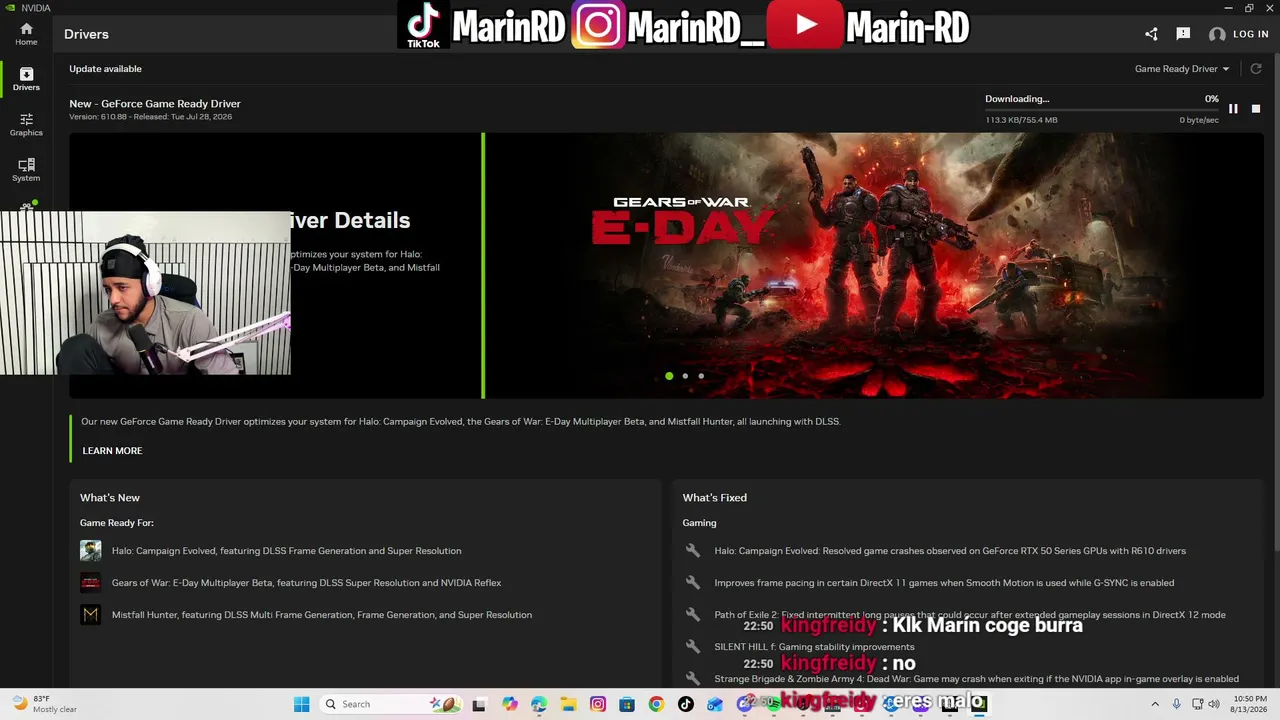Open the volume control in the system tray
The image size is (1280, 720).
1214,704
